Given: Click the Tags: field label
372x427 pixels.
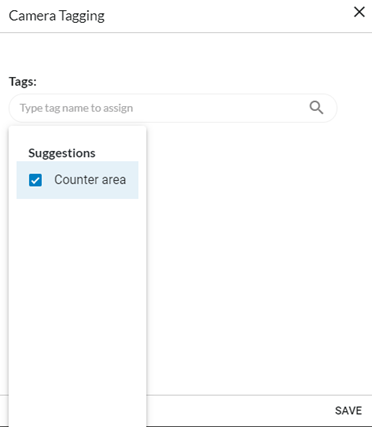Looking at the screenshot, I should (x=23, y=81).
